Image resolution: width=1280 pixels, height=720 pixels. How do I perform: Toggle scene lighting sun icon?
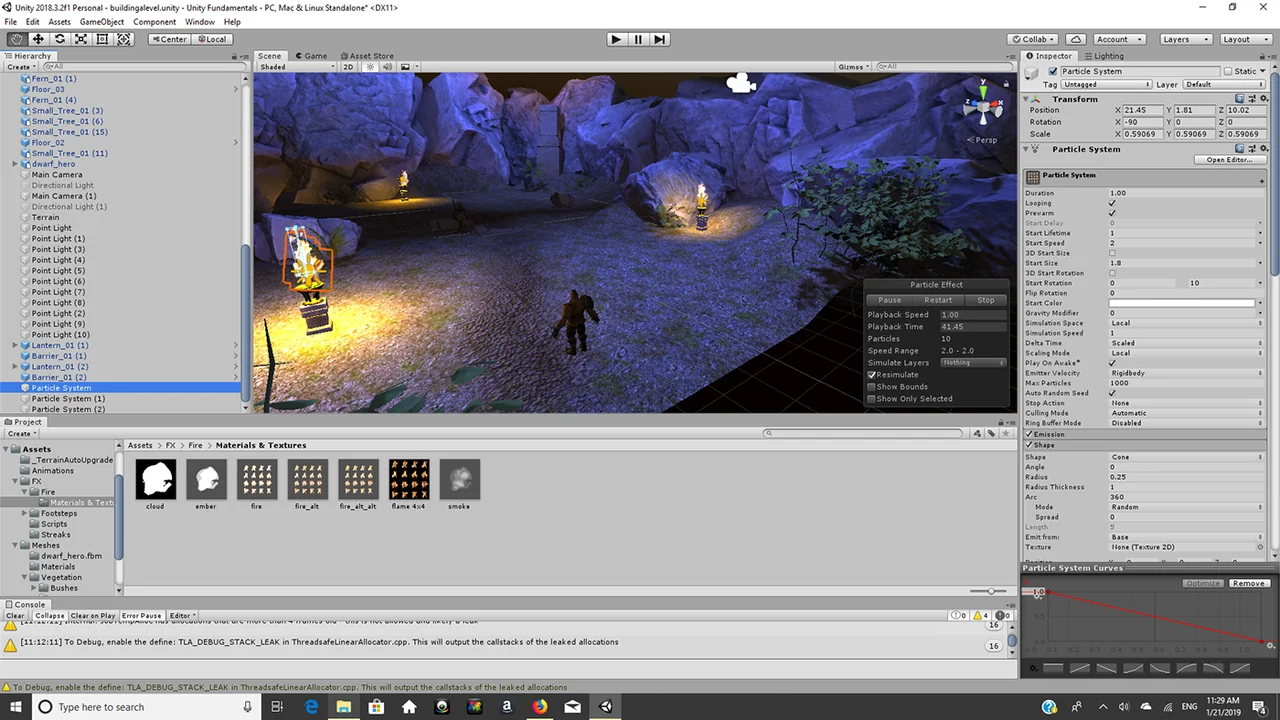pyautogui.click(x=370, y=67)
